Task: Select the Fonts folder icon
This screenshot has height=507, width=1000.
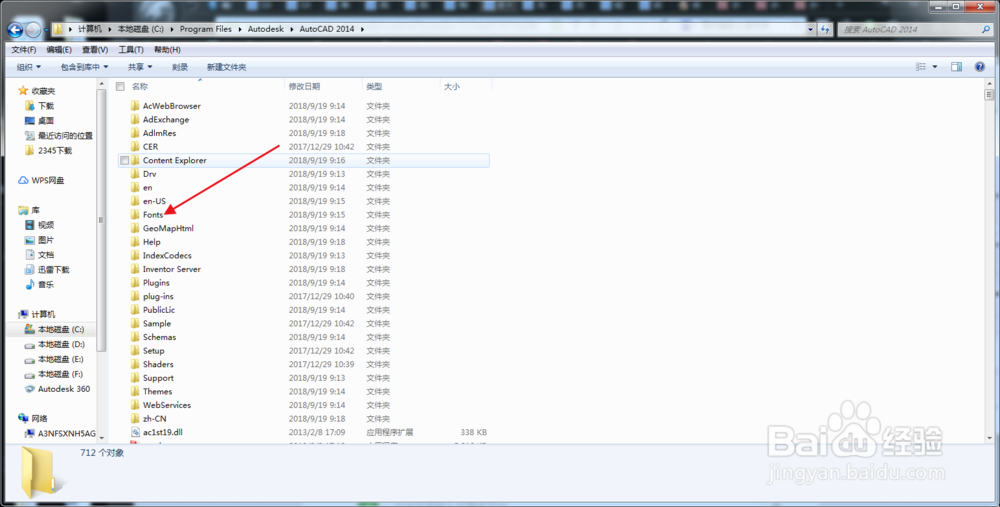Action: [135, 214]
